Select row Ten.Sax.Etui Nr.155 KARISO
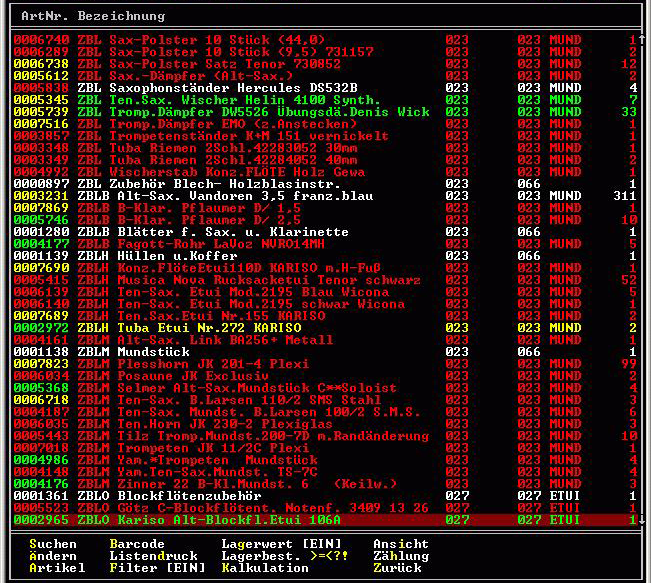The height and width of the screenshot is (583, 651). 325,316
